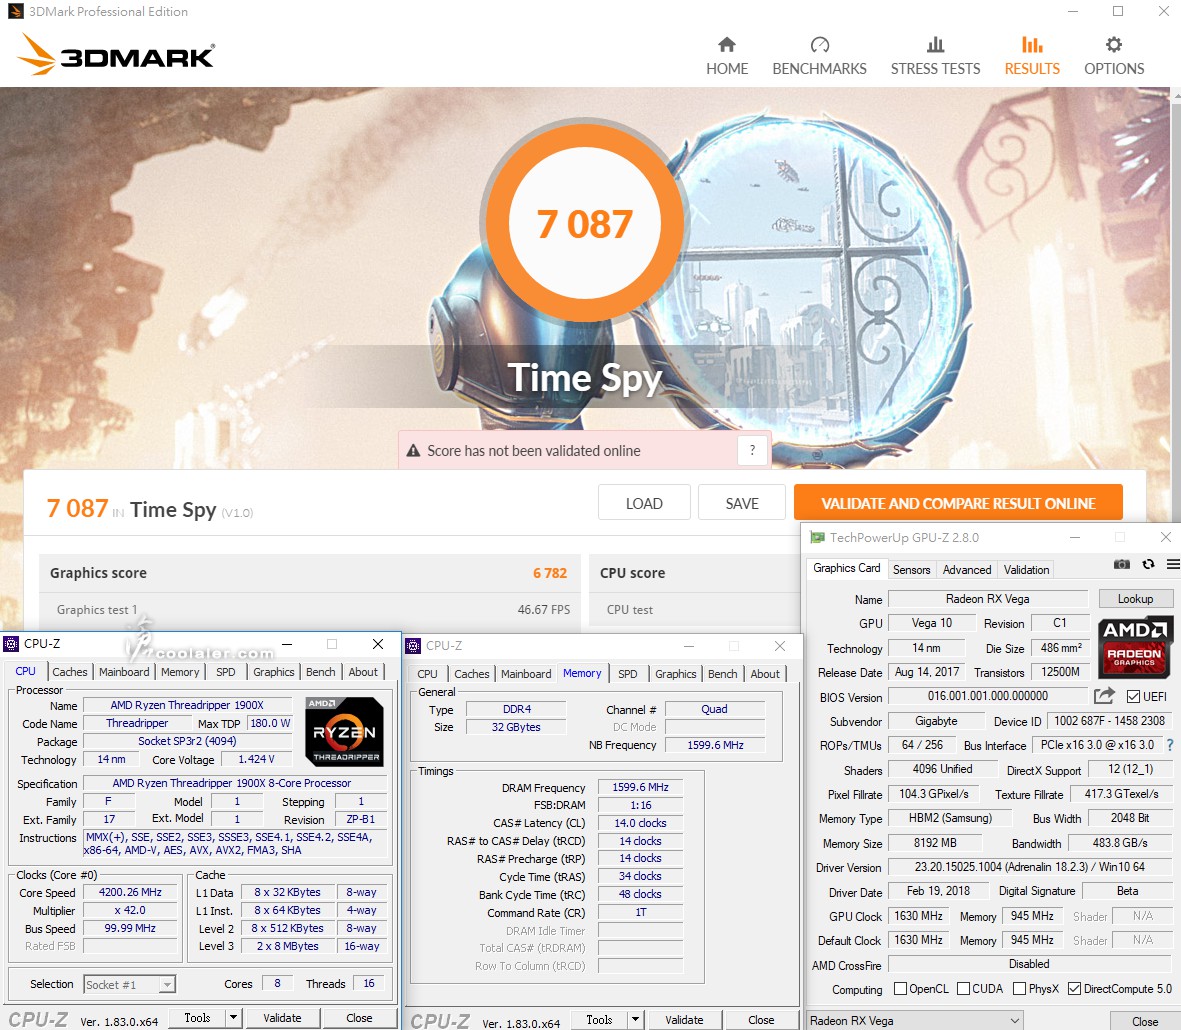Switch to SPD tab in CPU-Z Memory window
This screenshot has width=1181, height=1030.
(x=627, y=674)
